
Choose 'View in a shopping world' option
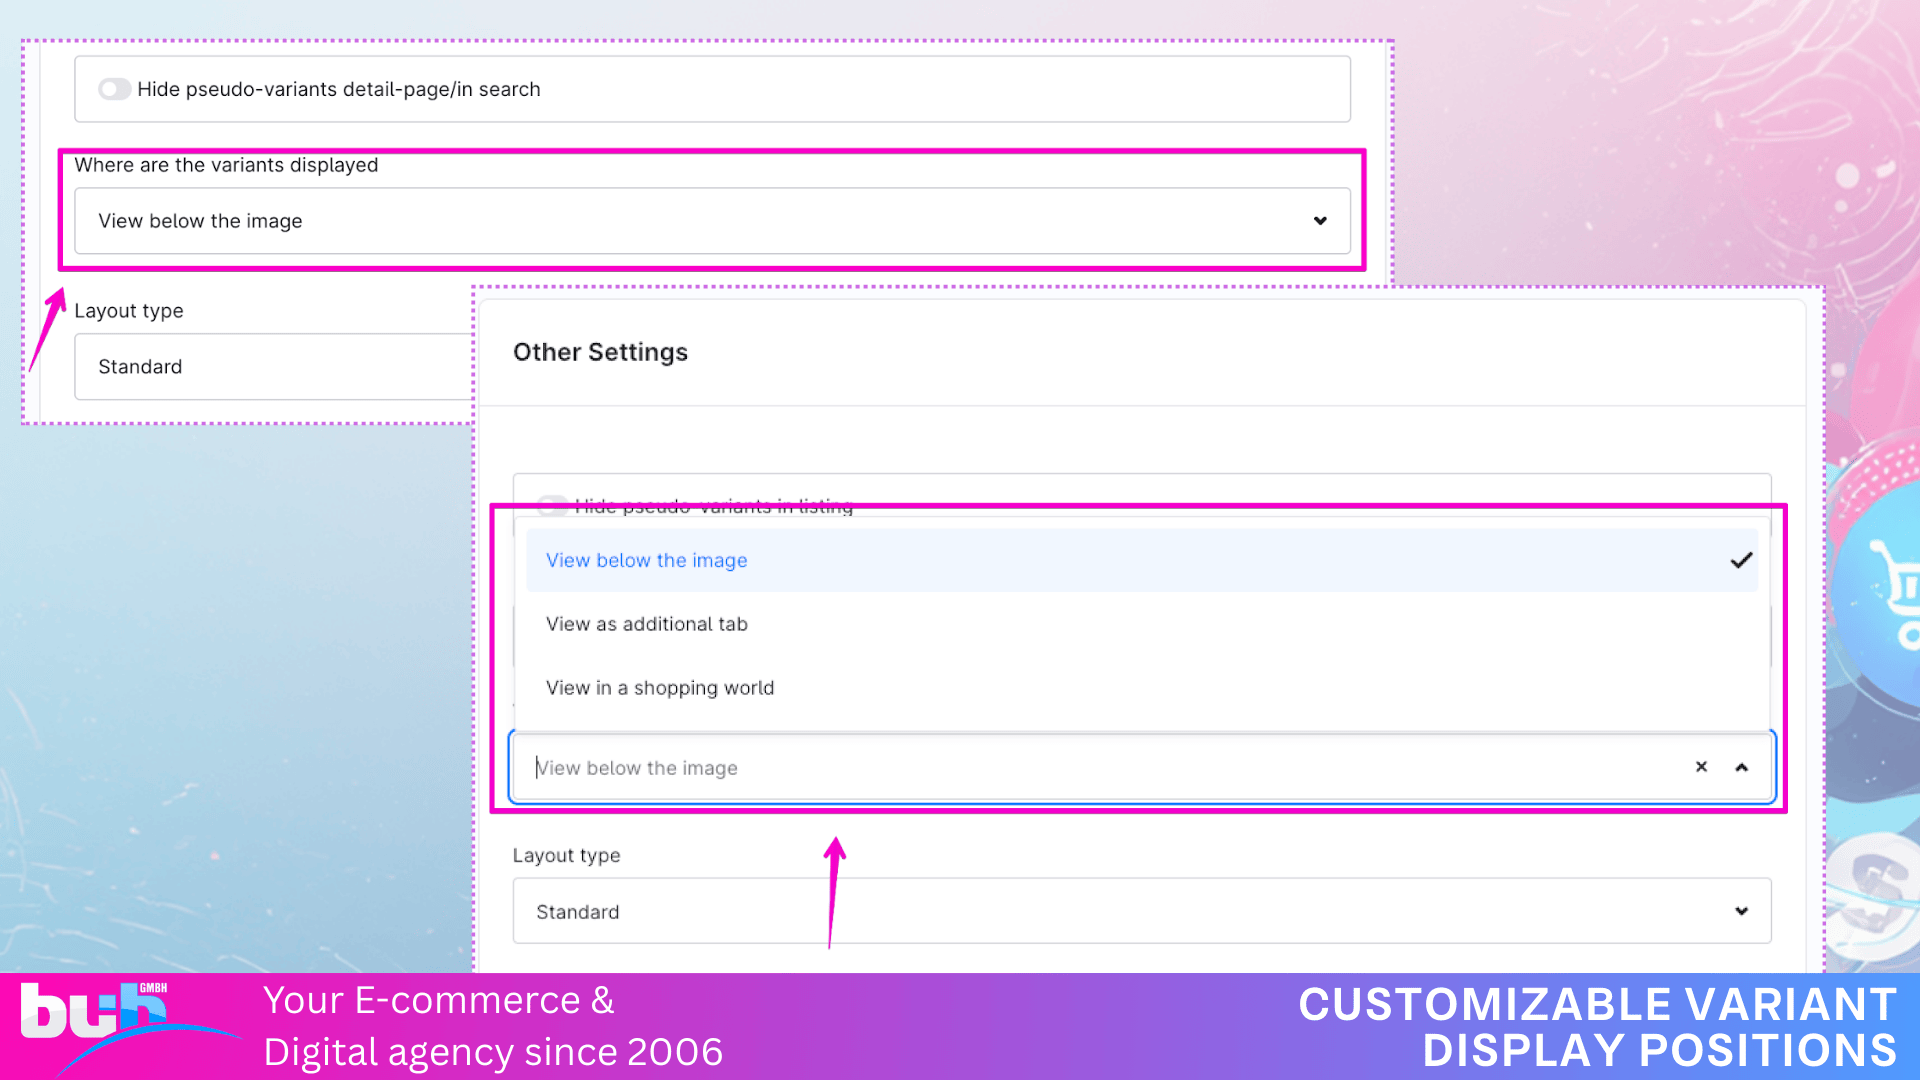[x=660, y=688]
